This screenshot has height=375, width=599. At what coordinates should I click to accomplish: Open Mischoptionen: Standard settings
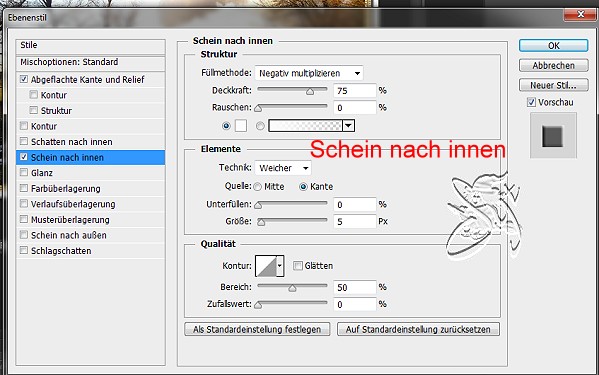click(91, 62)
